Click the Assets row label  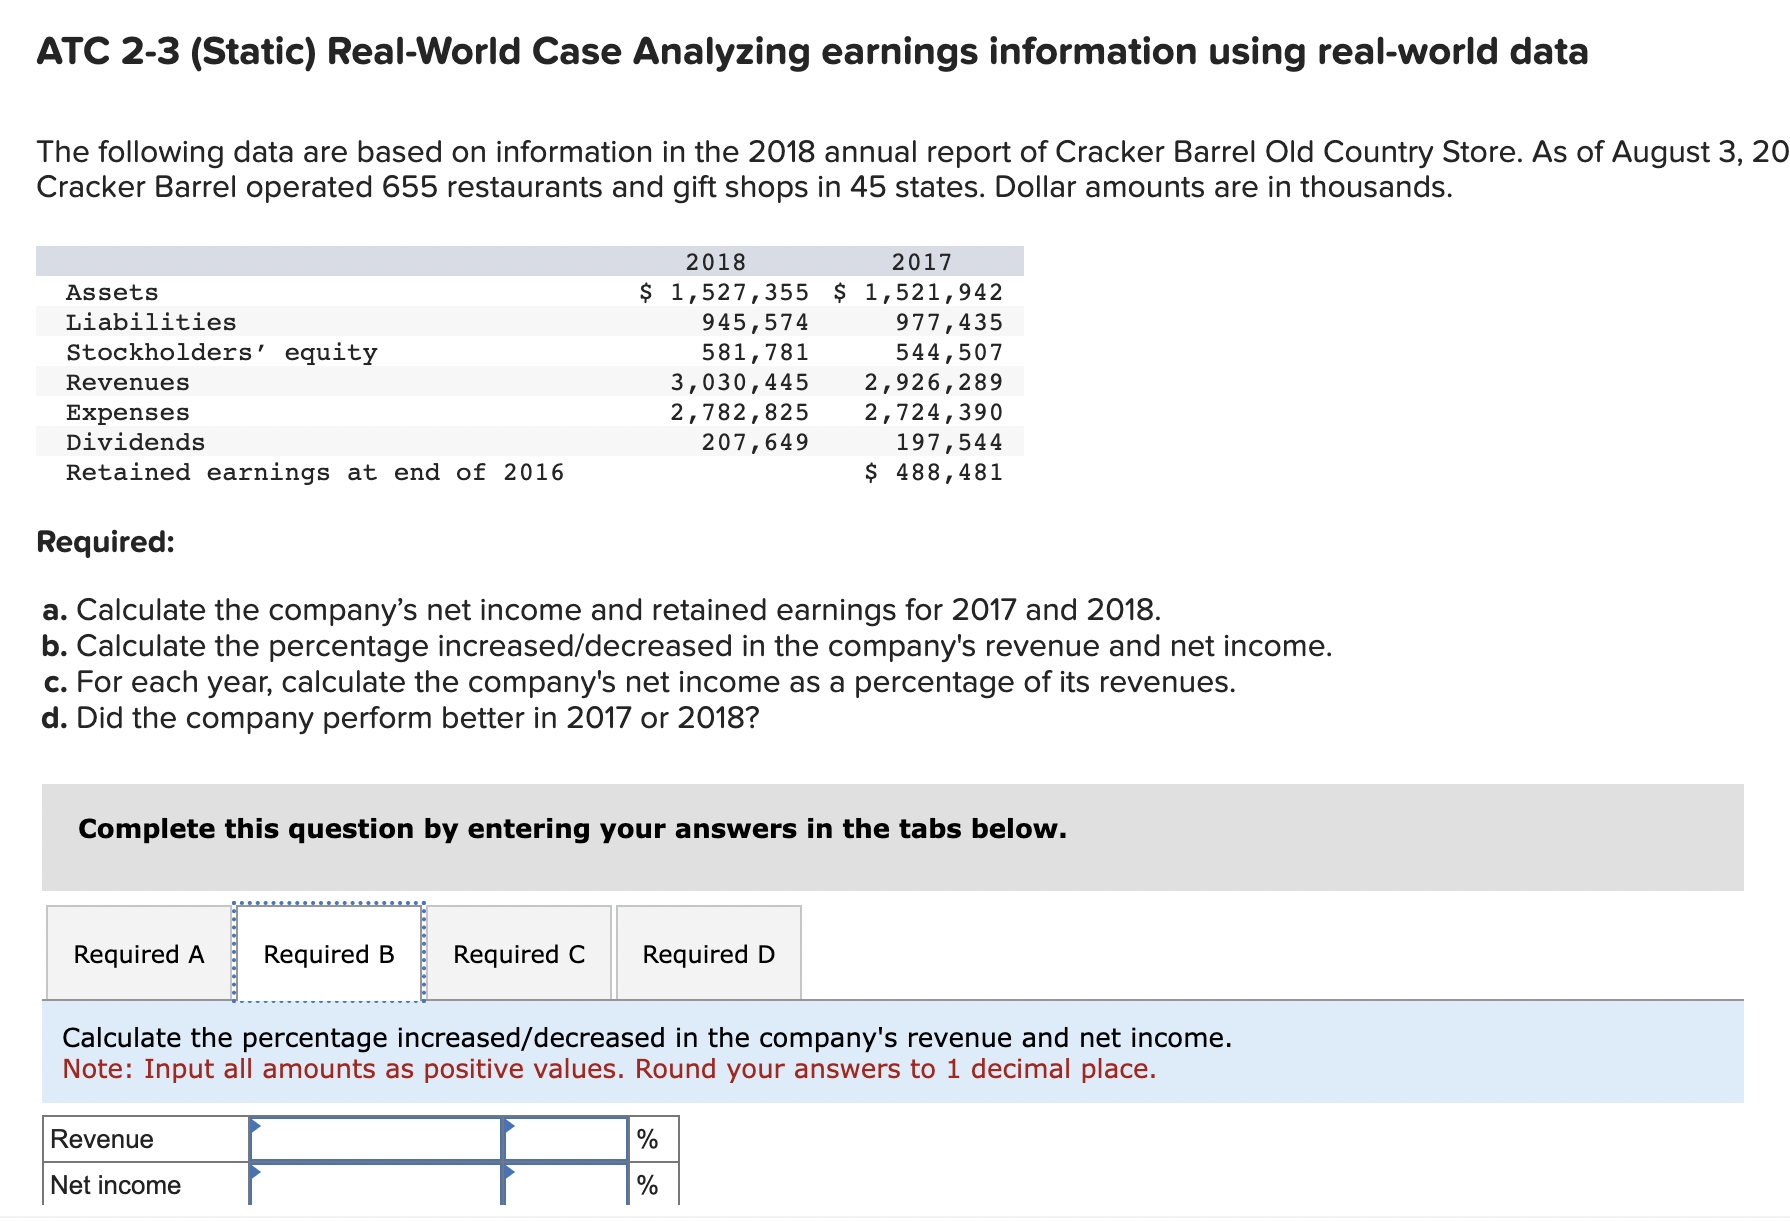click(x=112, y=292)
